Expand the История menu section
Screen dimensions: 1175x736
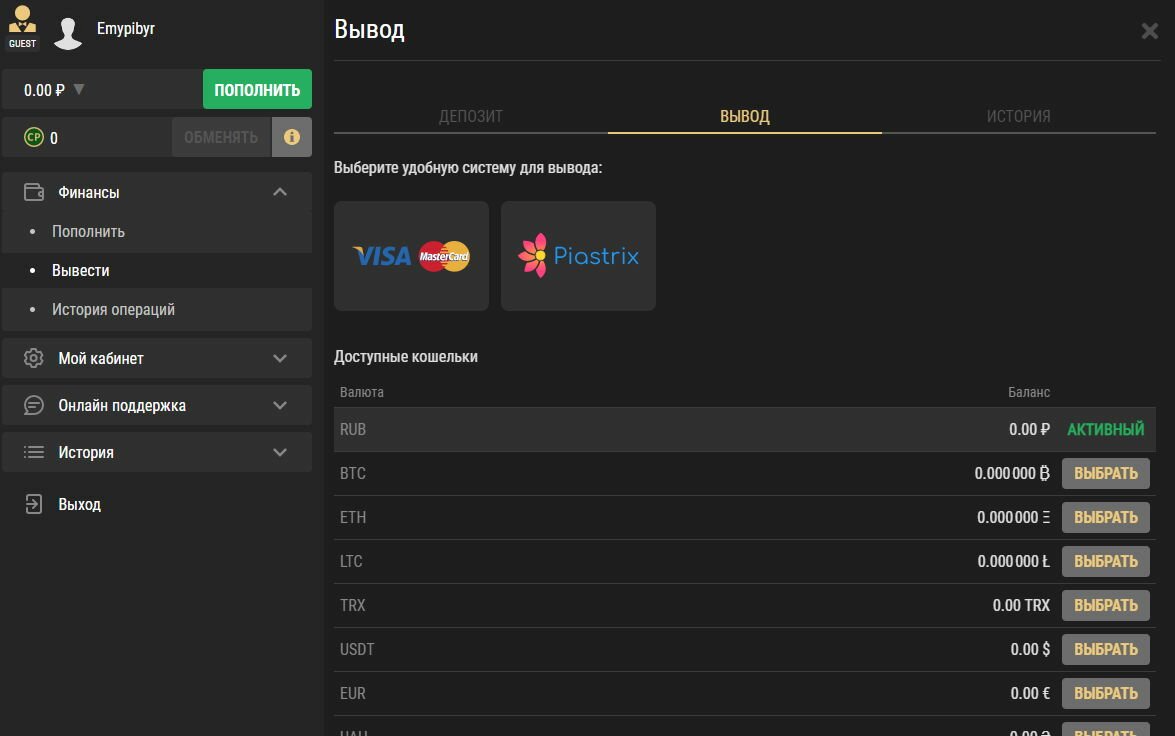281,452
